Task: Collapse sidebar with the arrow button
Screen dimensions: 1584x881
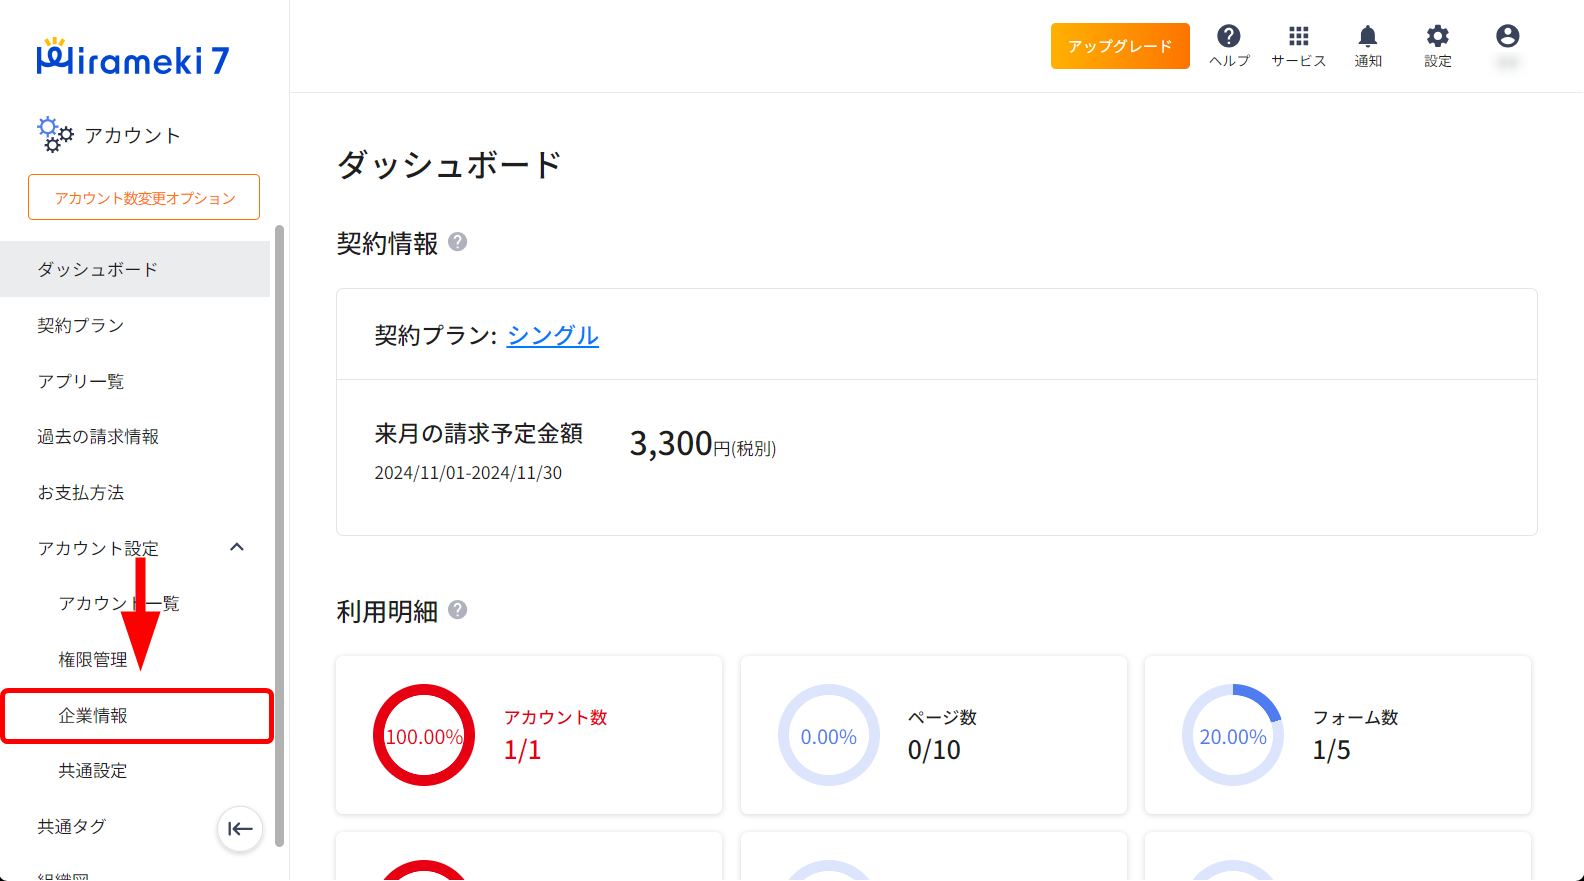Action: [240, 828]
